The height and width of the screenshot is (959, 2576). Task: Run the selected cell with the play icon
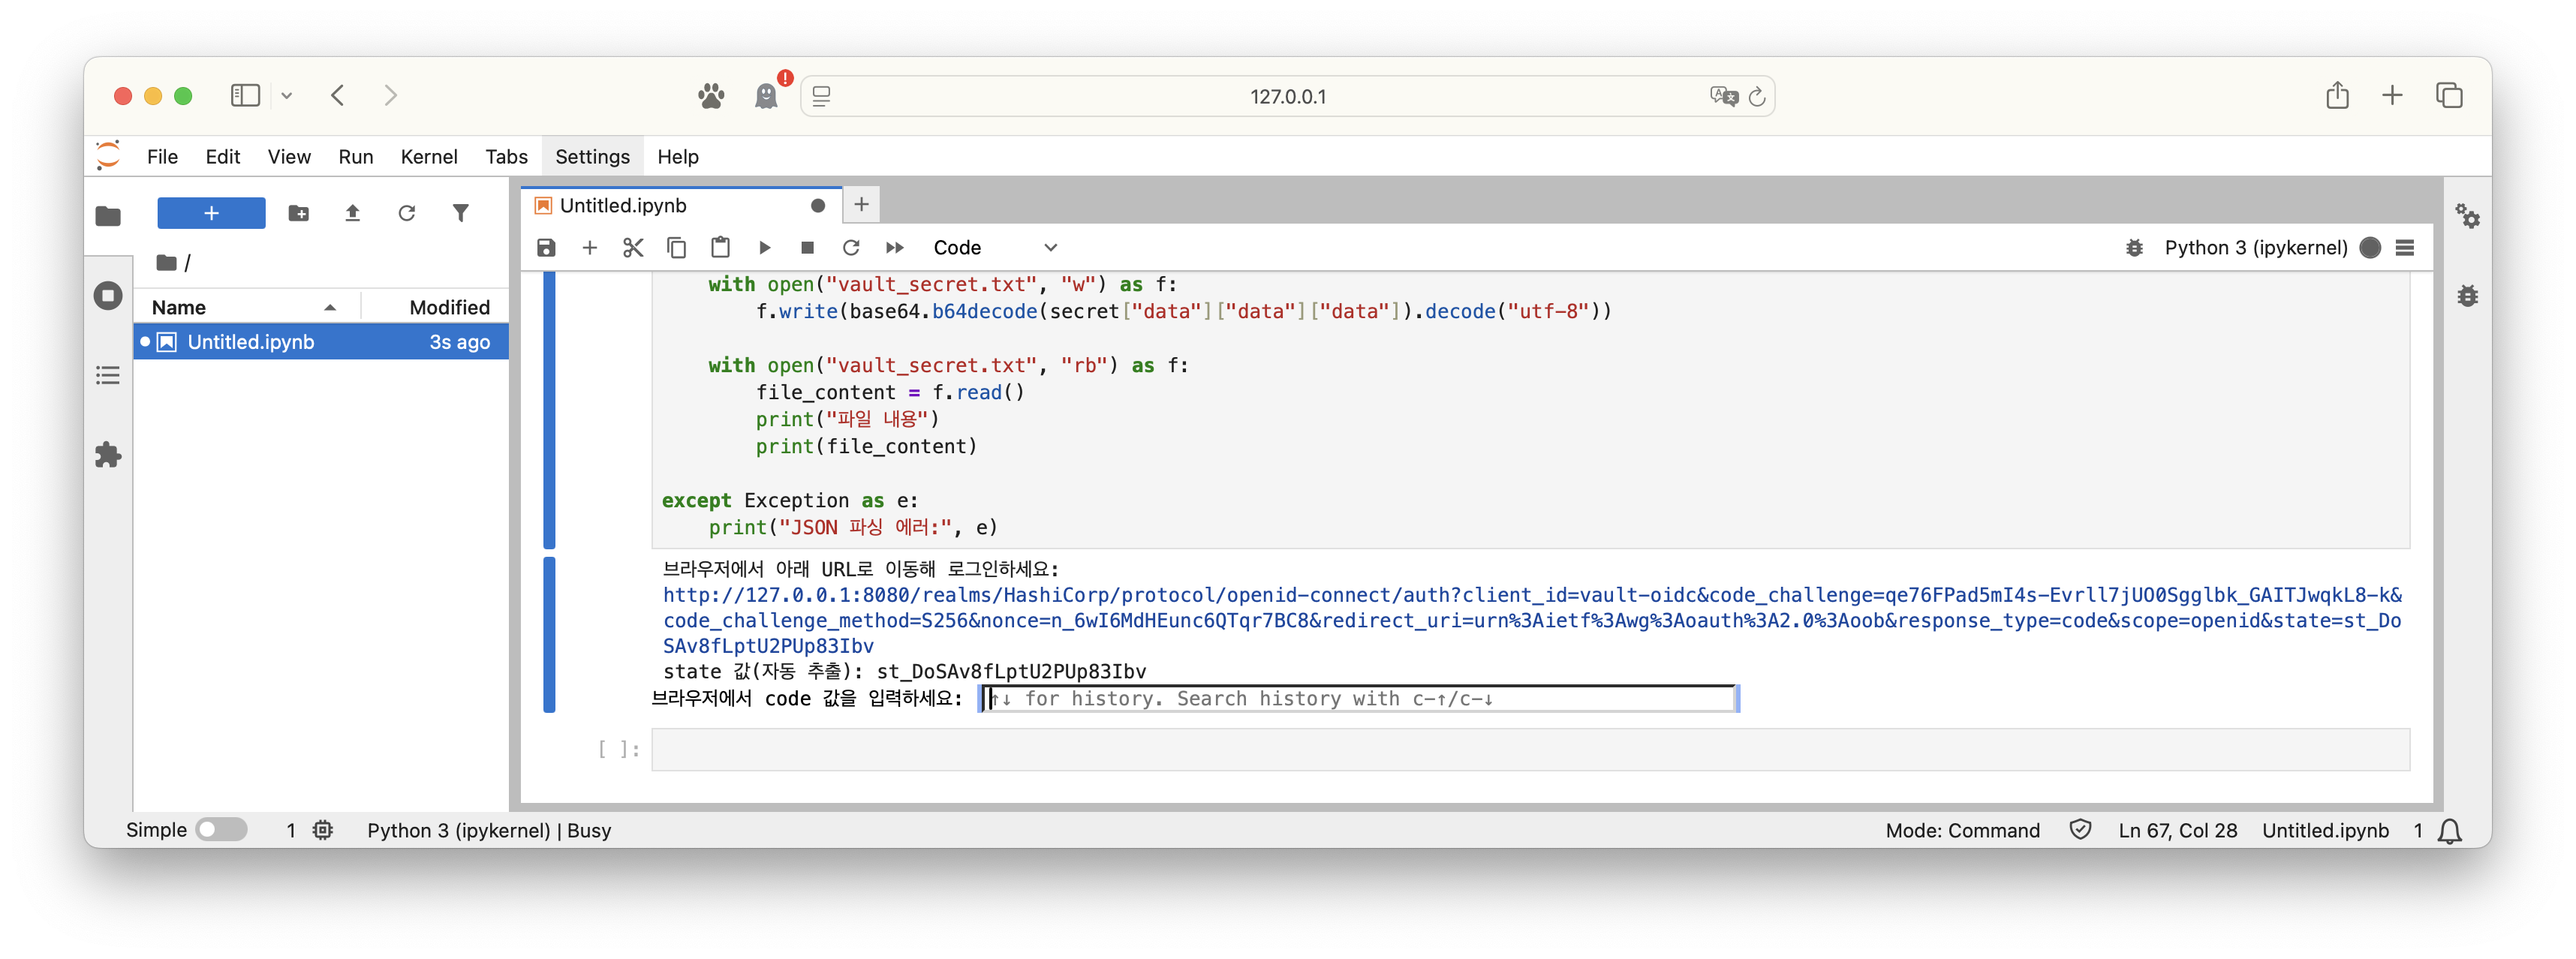(765, 247)
